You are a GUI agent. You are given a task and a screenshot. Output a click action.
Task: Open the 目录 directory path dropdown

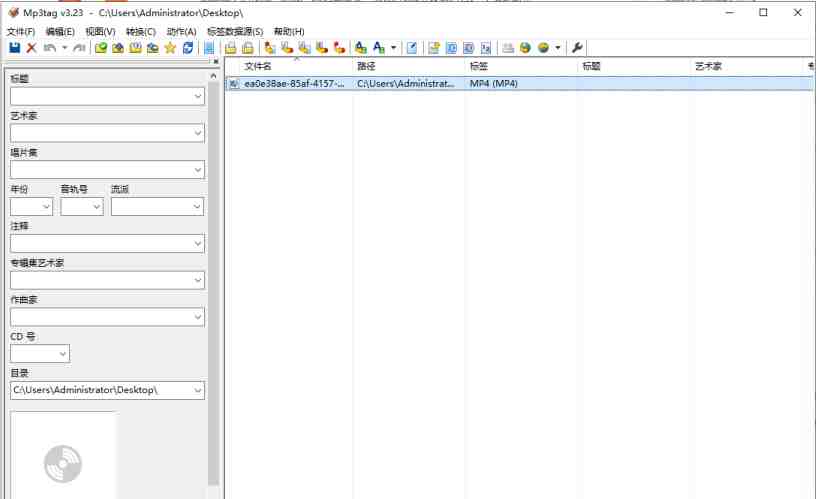197,390
